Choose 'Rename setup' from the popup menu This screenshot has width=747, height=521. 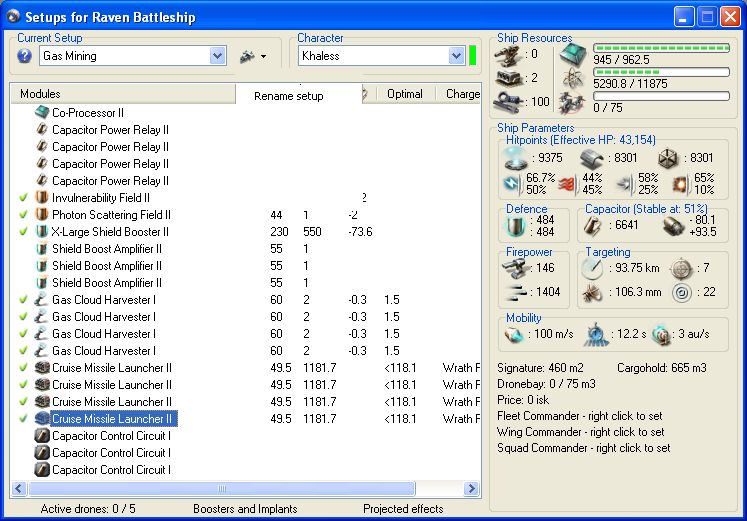pos(288,96)
